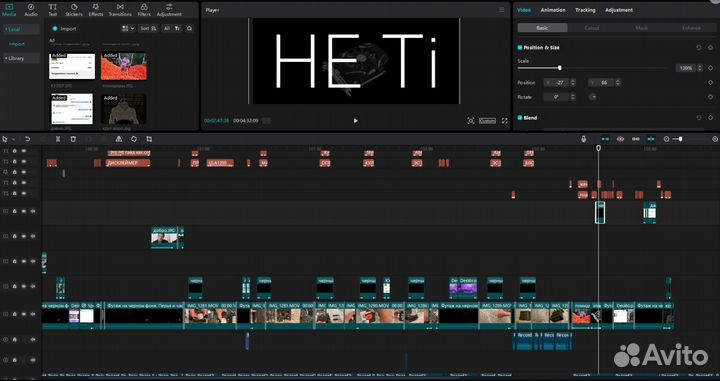This screenshot has height=381, width=720.
Task: Open the Stickers panel
Action: point(73,10)
